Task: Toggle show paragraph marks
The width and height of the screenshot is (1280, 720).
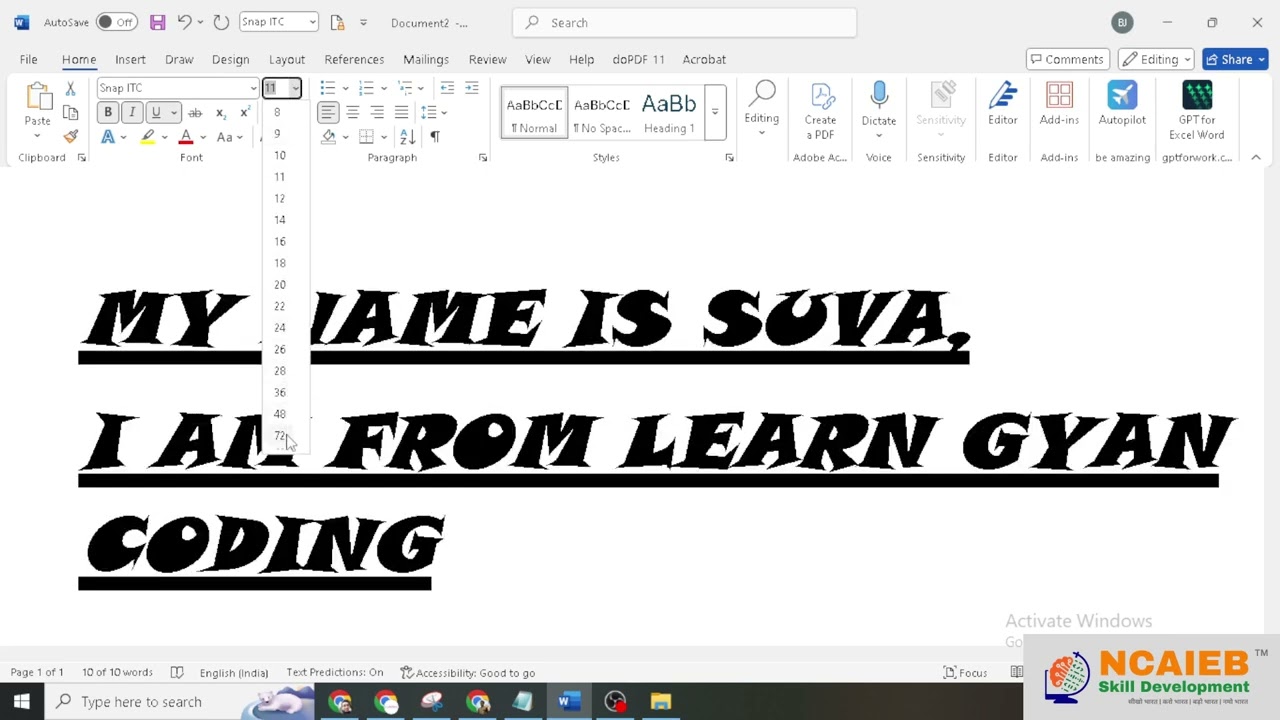Action: (435, 136)
